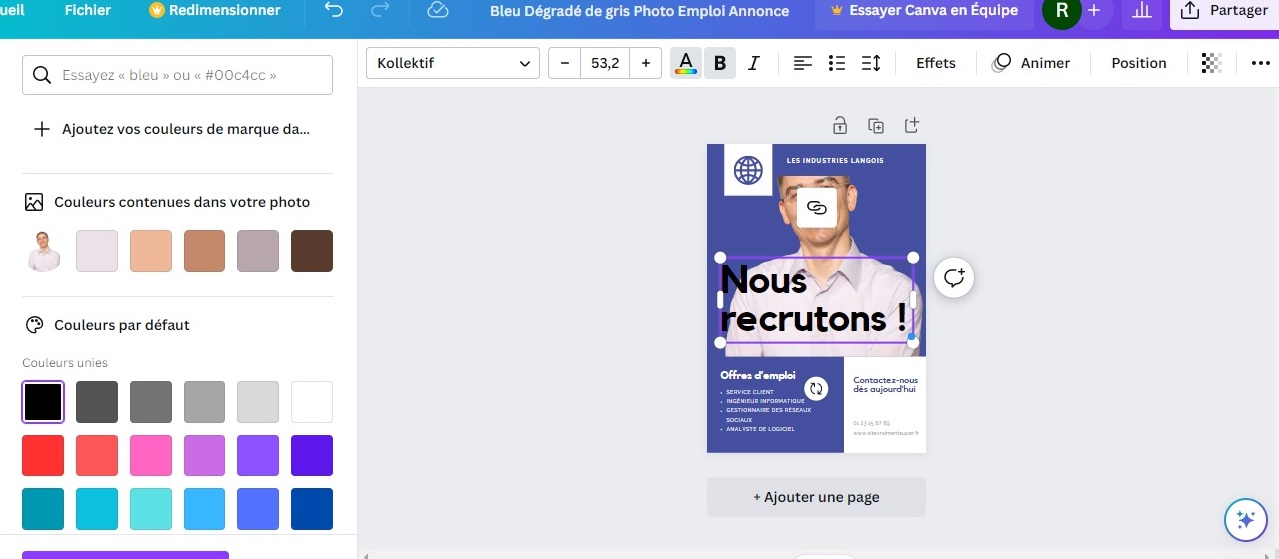Open the analytics bar chart icon
1279x559 pixels.
[1142, 11]
